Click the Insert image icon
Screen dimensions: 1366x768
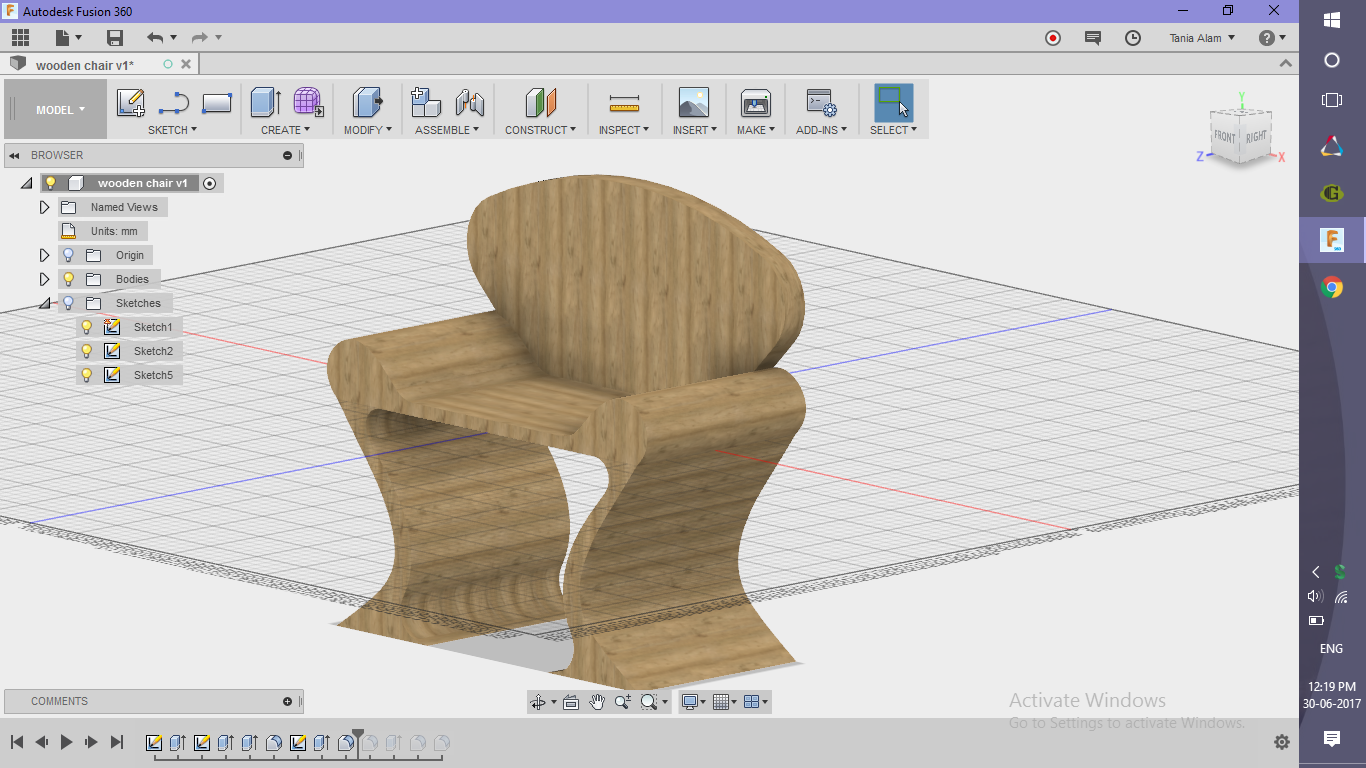[x=693, y=103]
